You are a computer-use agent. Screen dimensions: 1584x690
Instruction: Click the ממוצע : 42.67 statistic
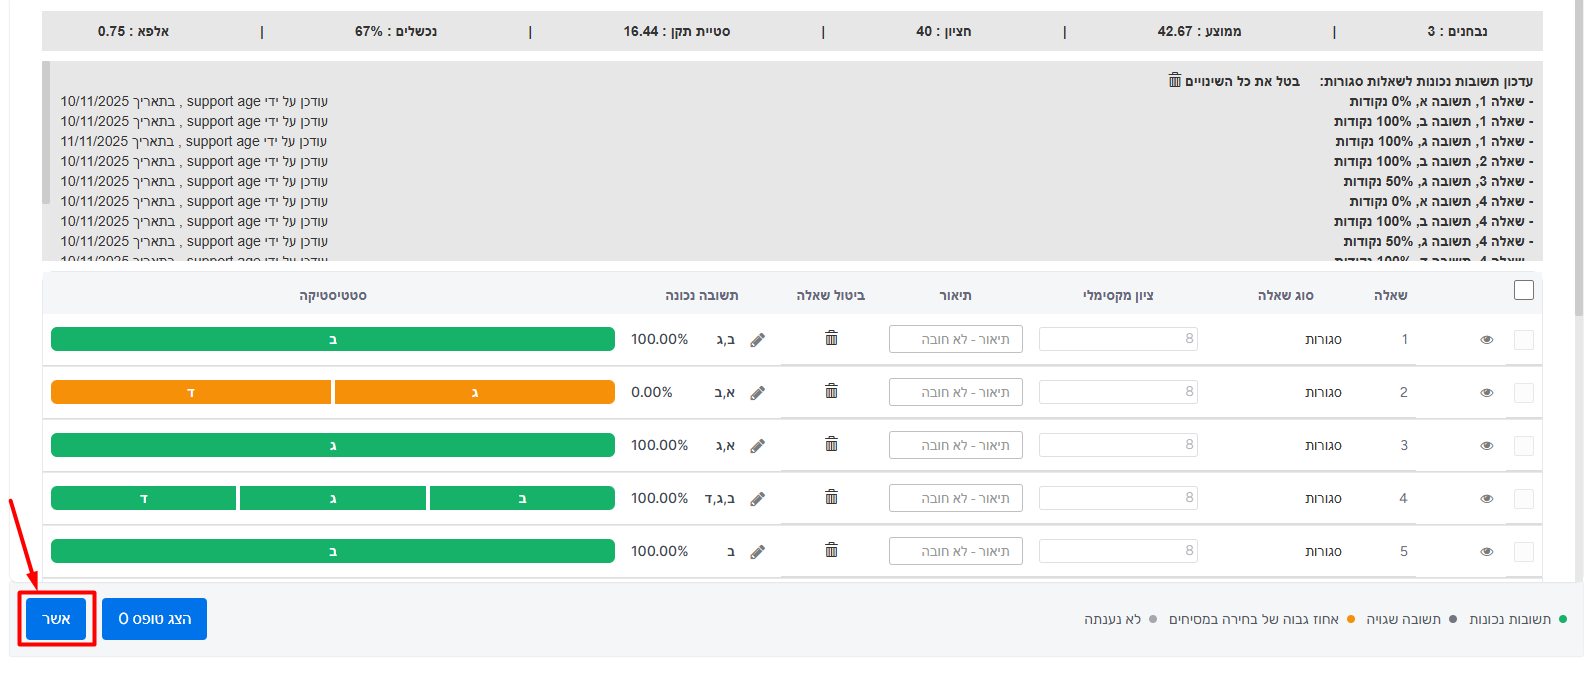[x=1200, y=31]
